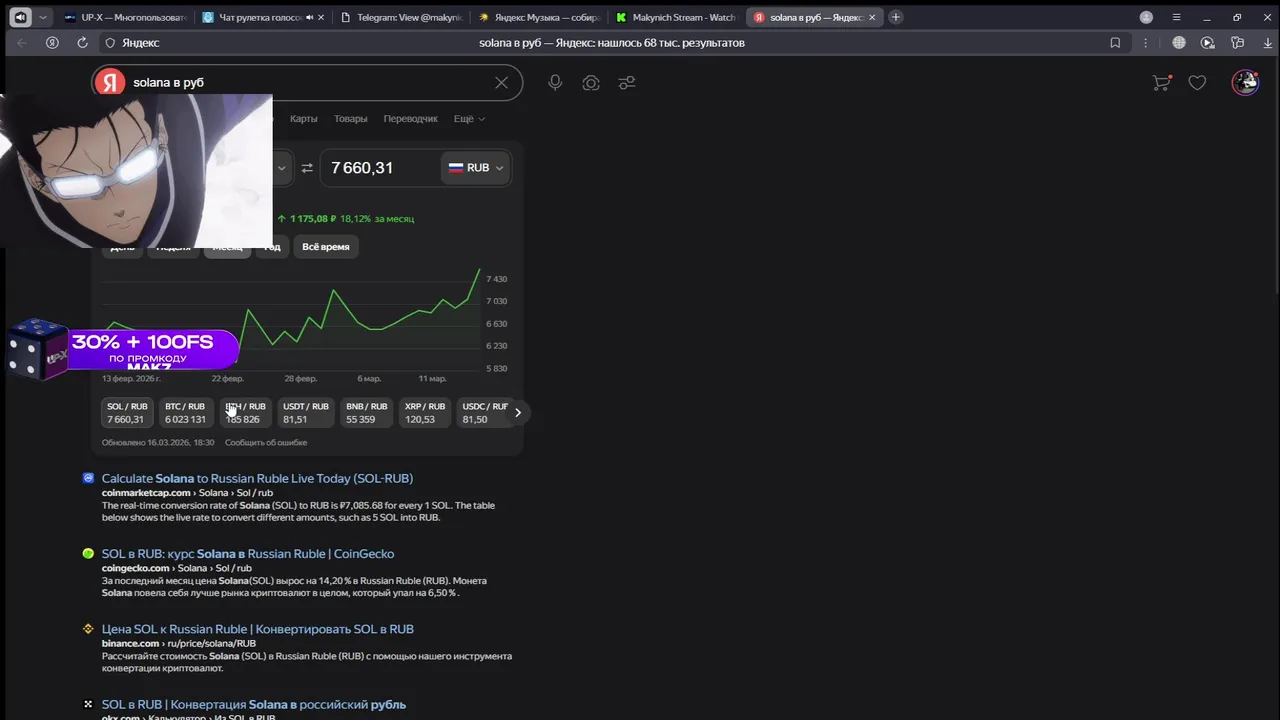The height and width of the screenshot is (720, 1280).
Task: Open the 'Карты' search category
Action: tap(303, 118)
